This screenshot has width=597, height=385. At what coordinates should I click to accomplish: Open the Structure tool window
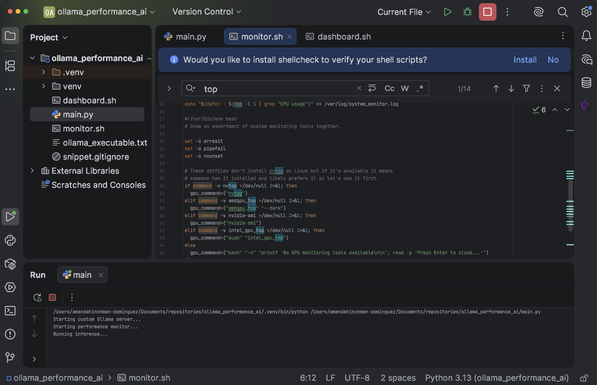coord(10,65)
